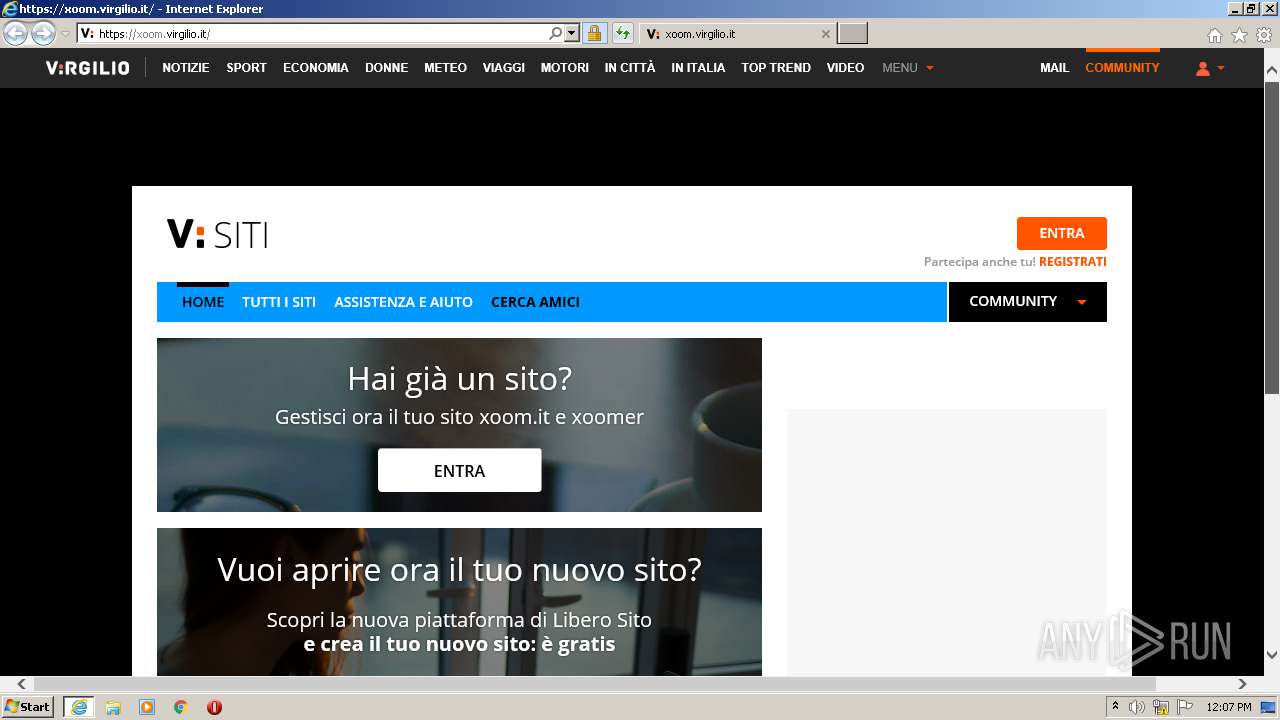1280x720 pixels.
Task: Select CERCA AMICI in blue bar
Action: pos(535,302)
